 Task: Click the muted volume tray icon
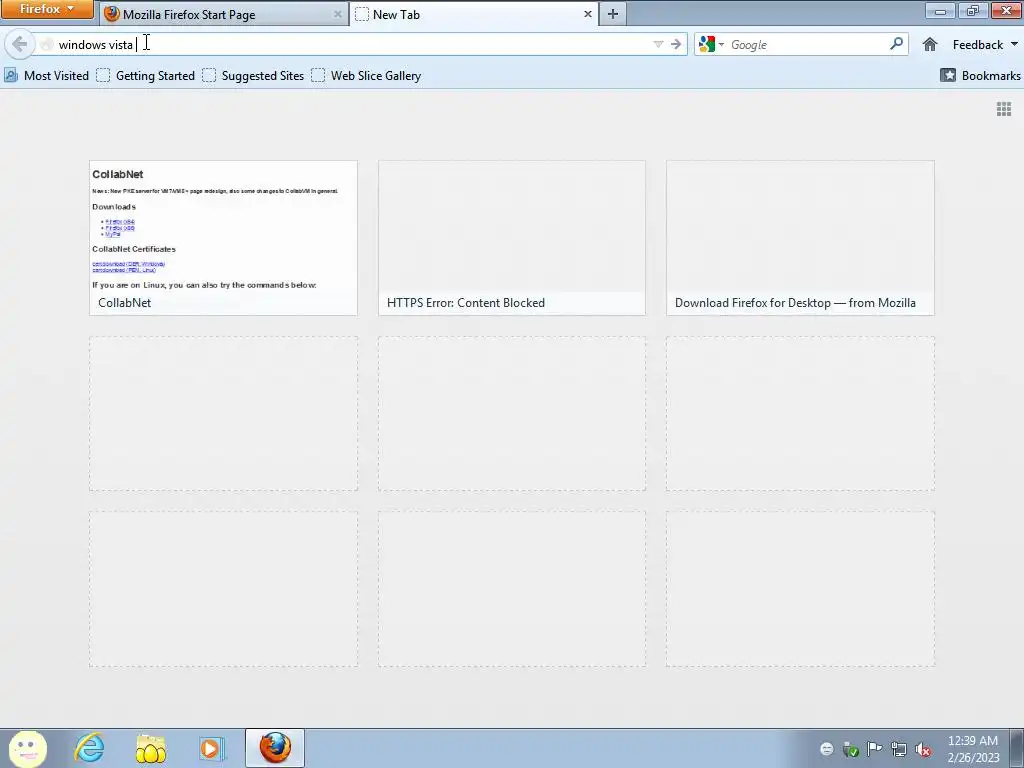coord(923,749)
